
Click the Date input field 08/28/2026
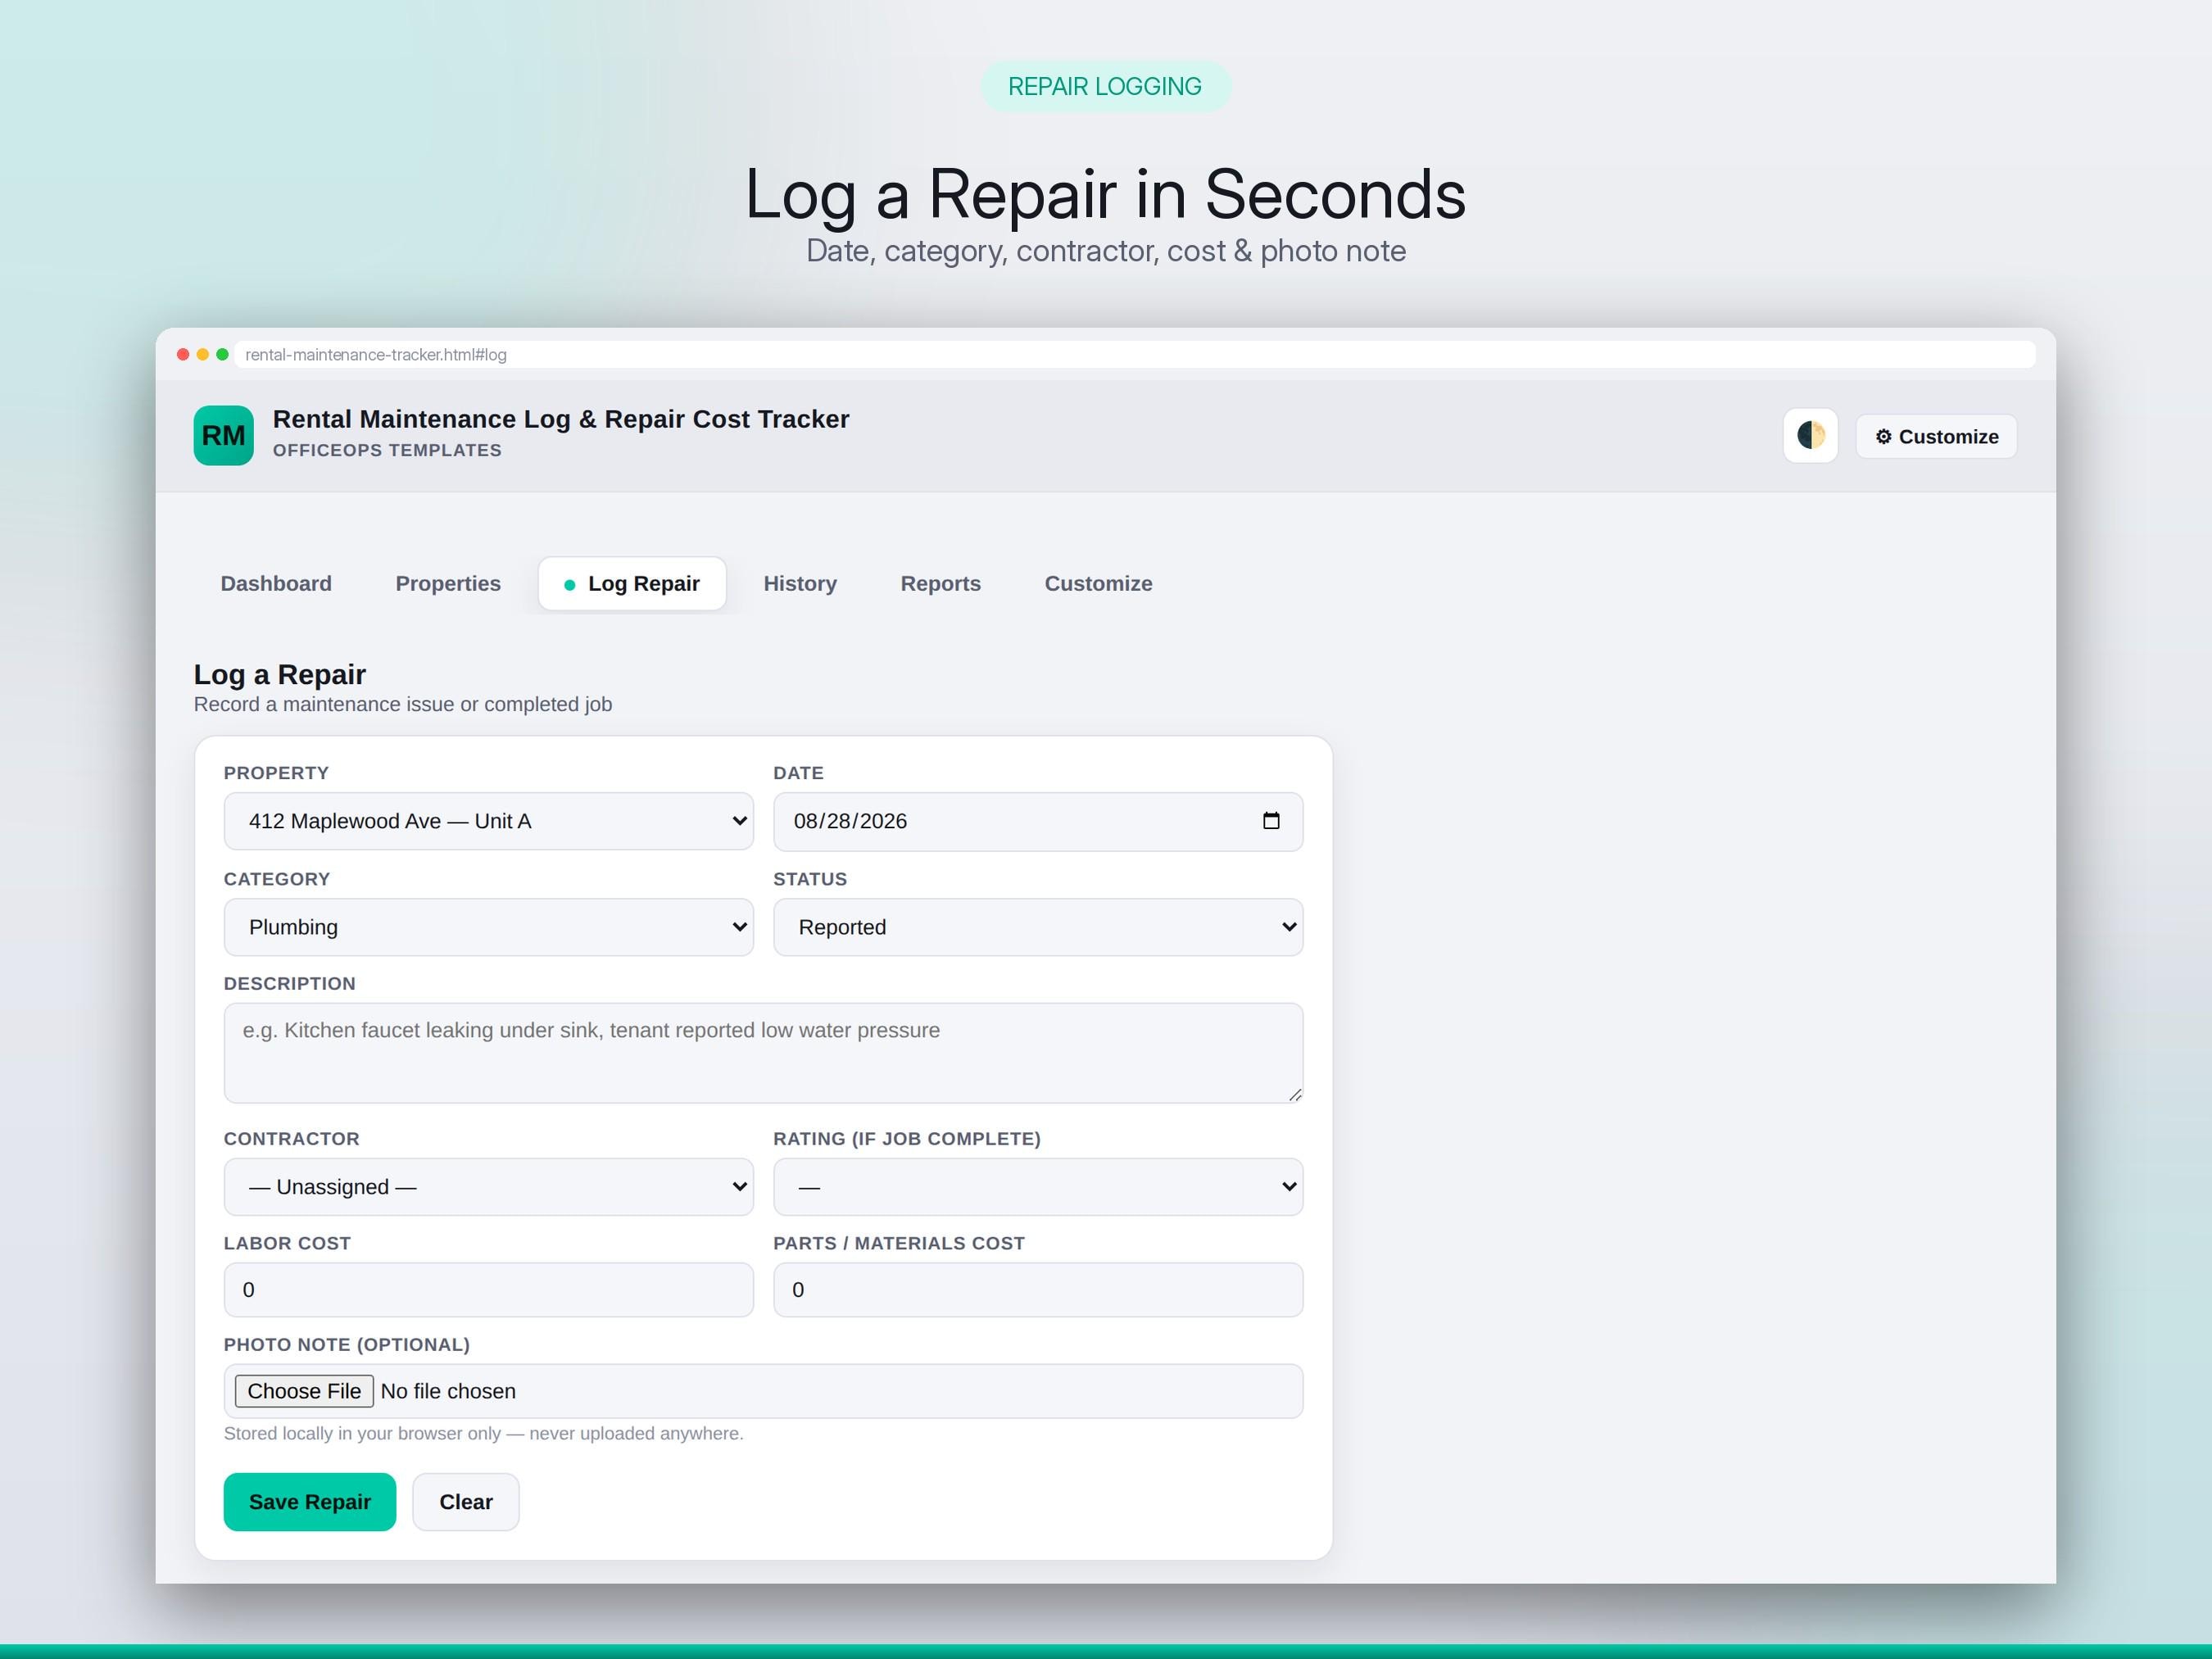point(1038,821)
